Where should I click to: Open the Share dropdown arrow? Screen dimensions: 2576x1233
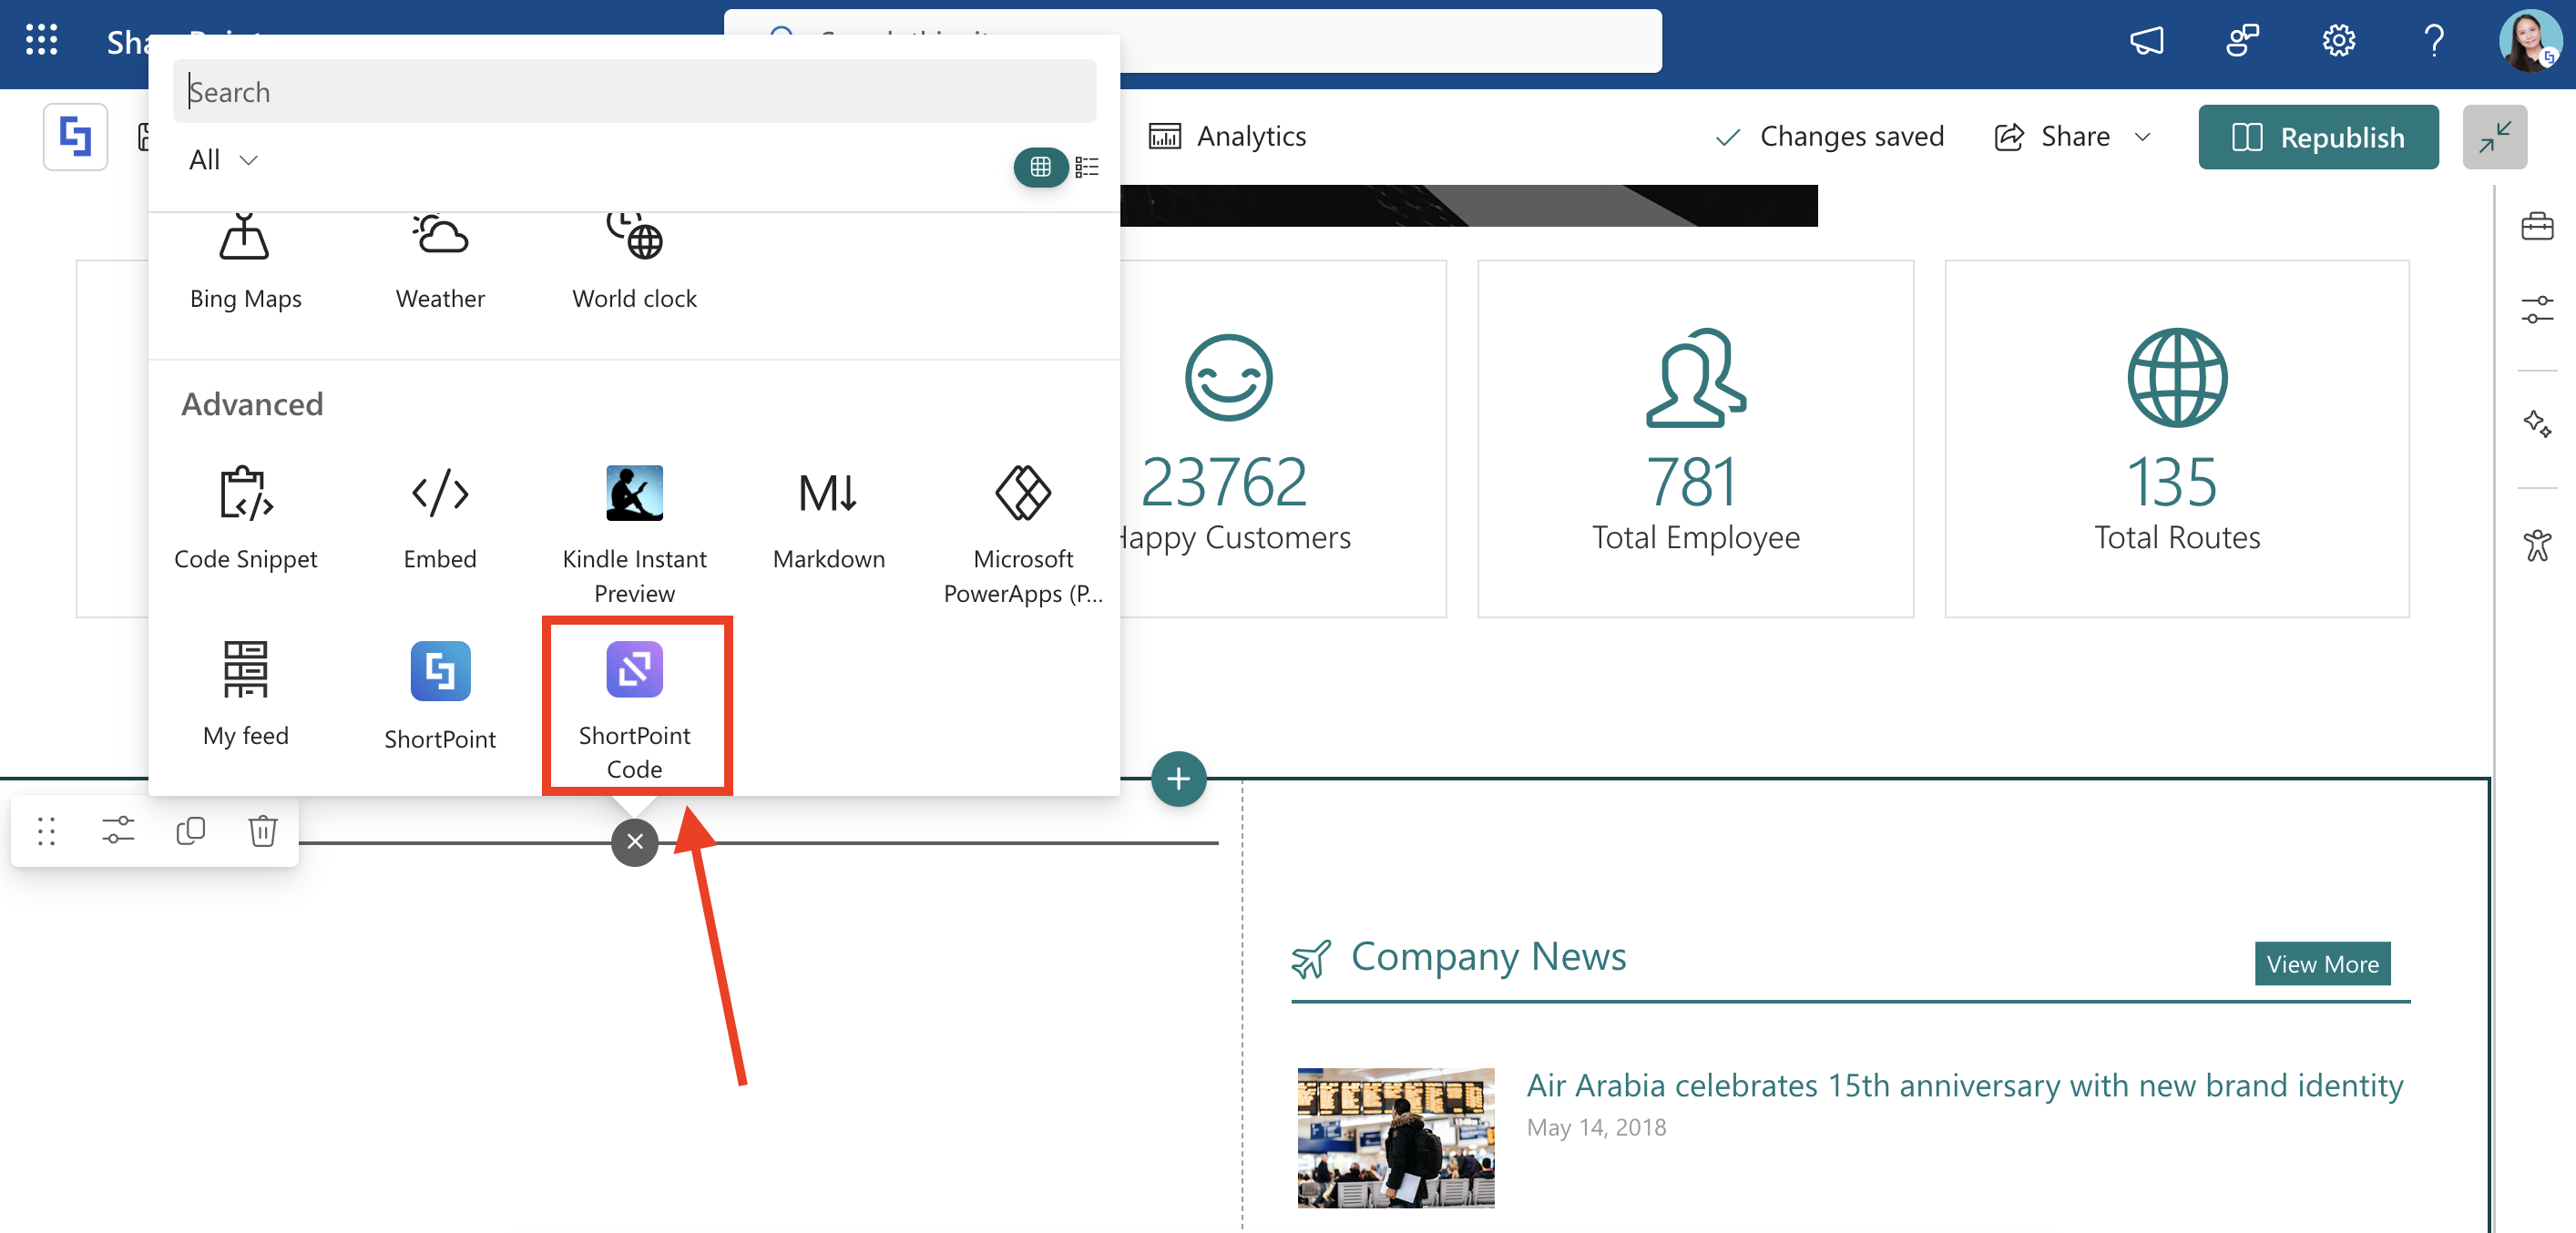2142,137
